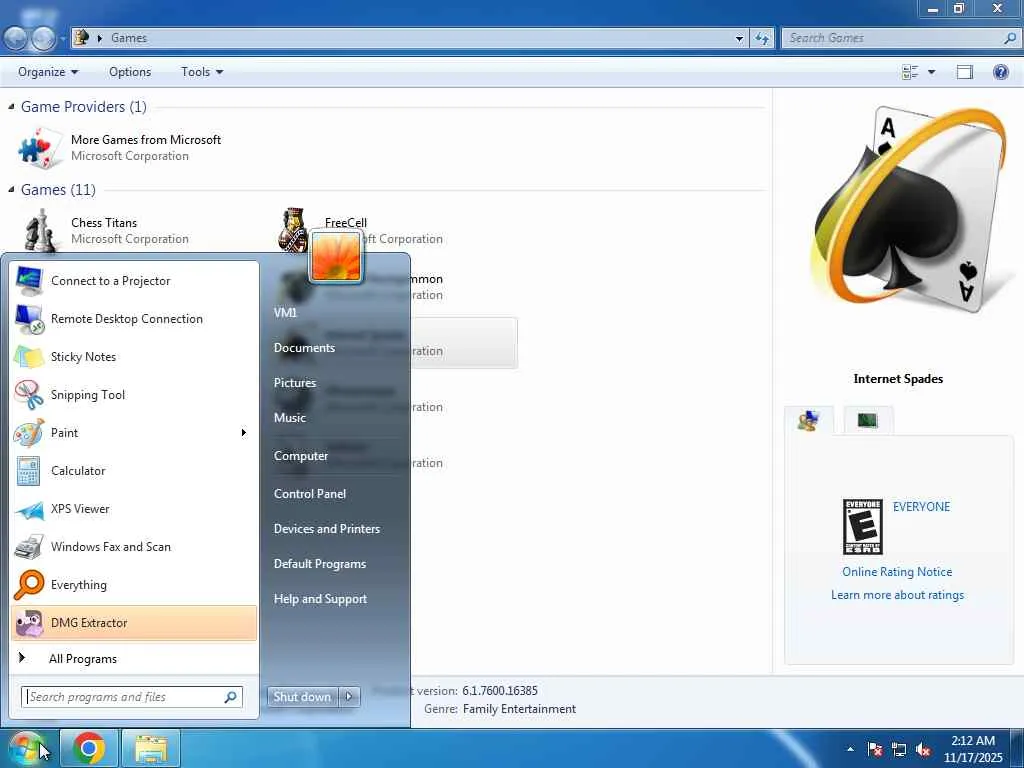Viewport: 1024px width, 768px height.
Task: Open More Games from Microsoft icon
Action: 39,148
